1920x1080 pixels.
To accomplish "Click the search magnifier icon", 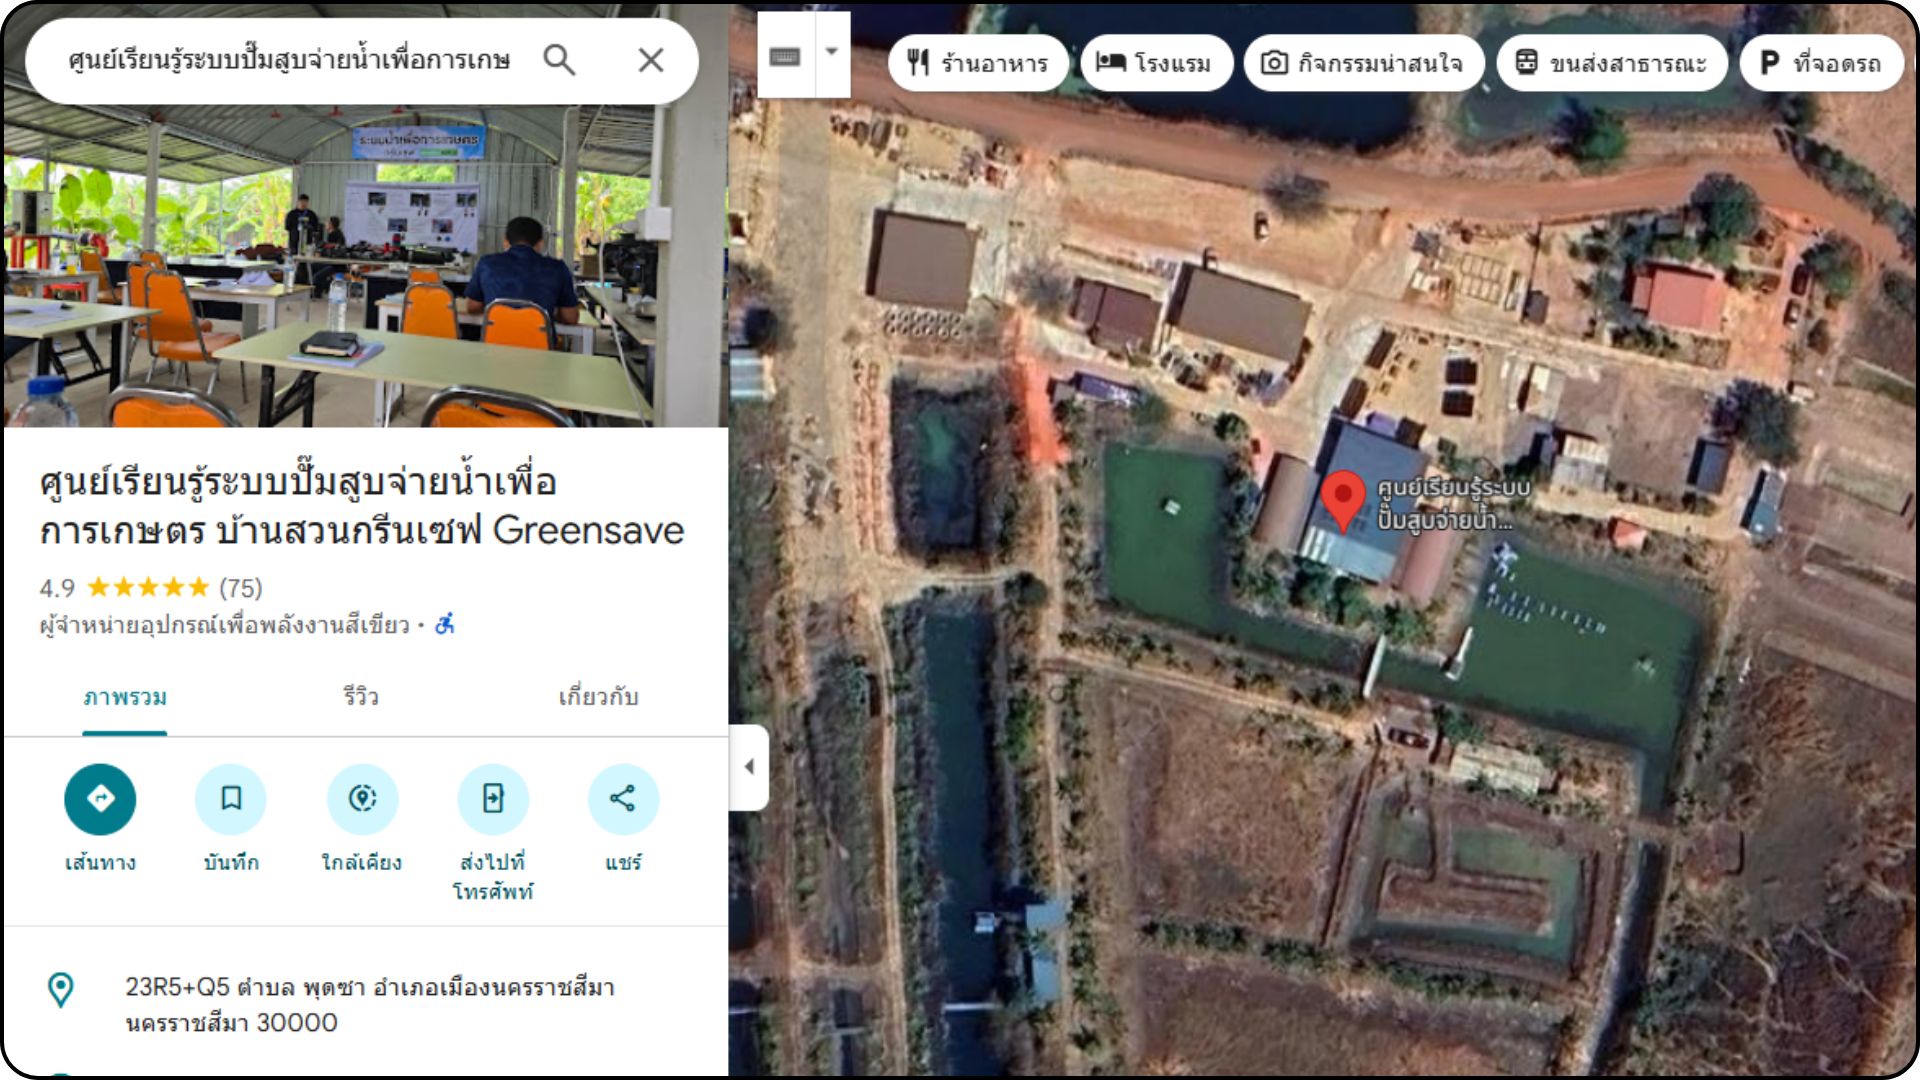I will pos(559,61).
